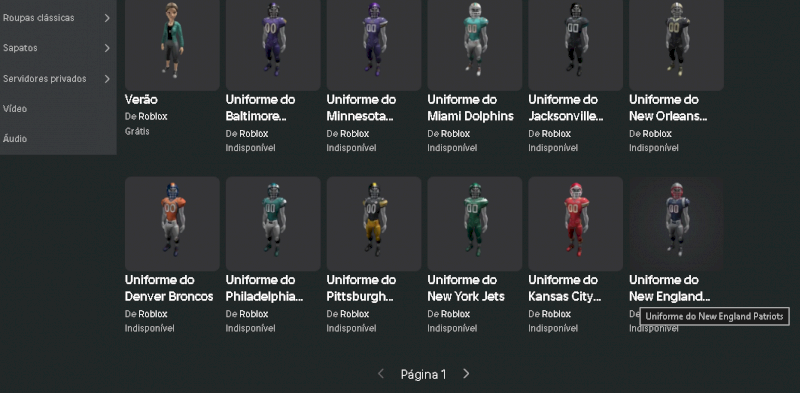800x393 pixels.
Task: Open the New Orleans uniform thumbnail
Action: pyautogui.click(x=677, y=45)
